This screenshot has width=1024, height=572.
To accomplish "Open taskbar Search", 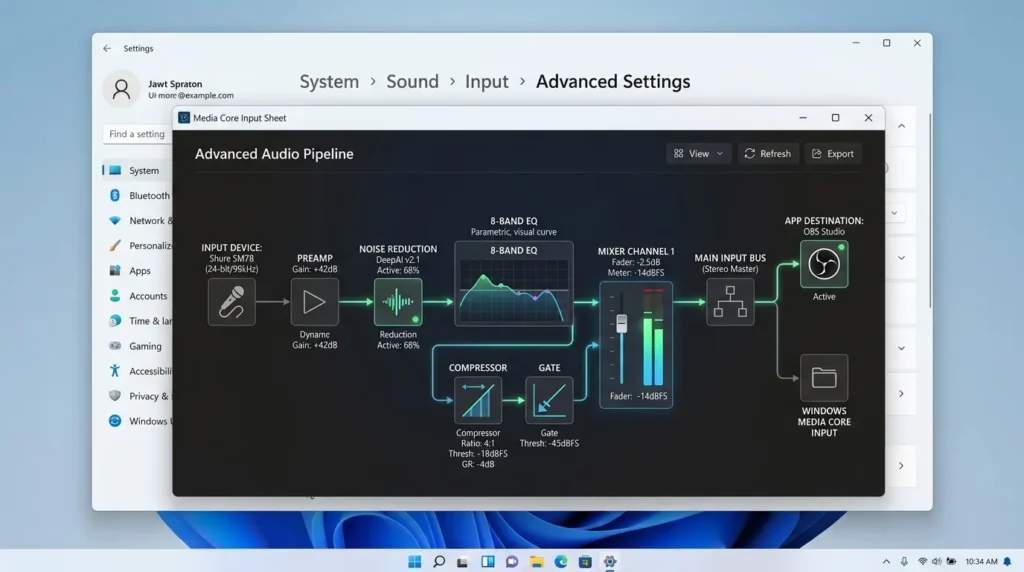I will 439,562.
